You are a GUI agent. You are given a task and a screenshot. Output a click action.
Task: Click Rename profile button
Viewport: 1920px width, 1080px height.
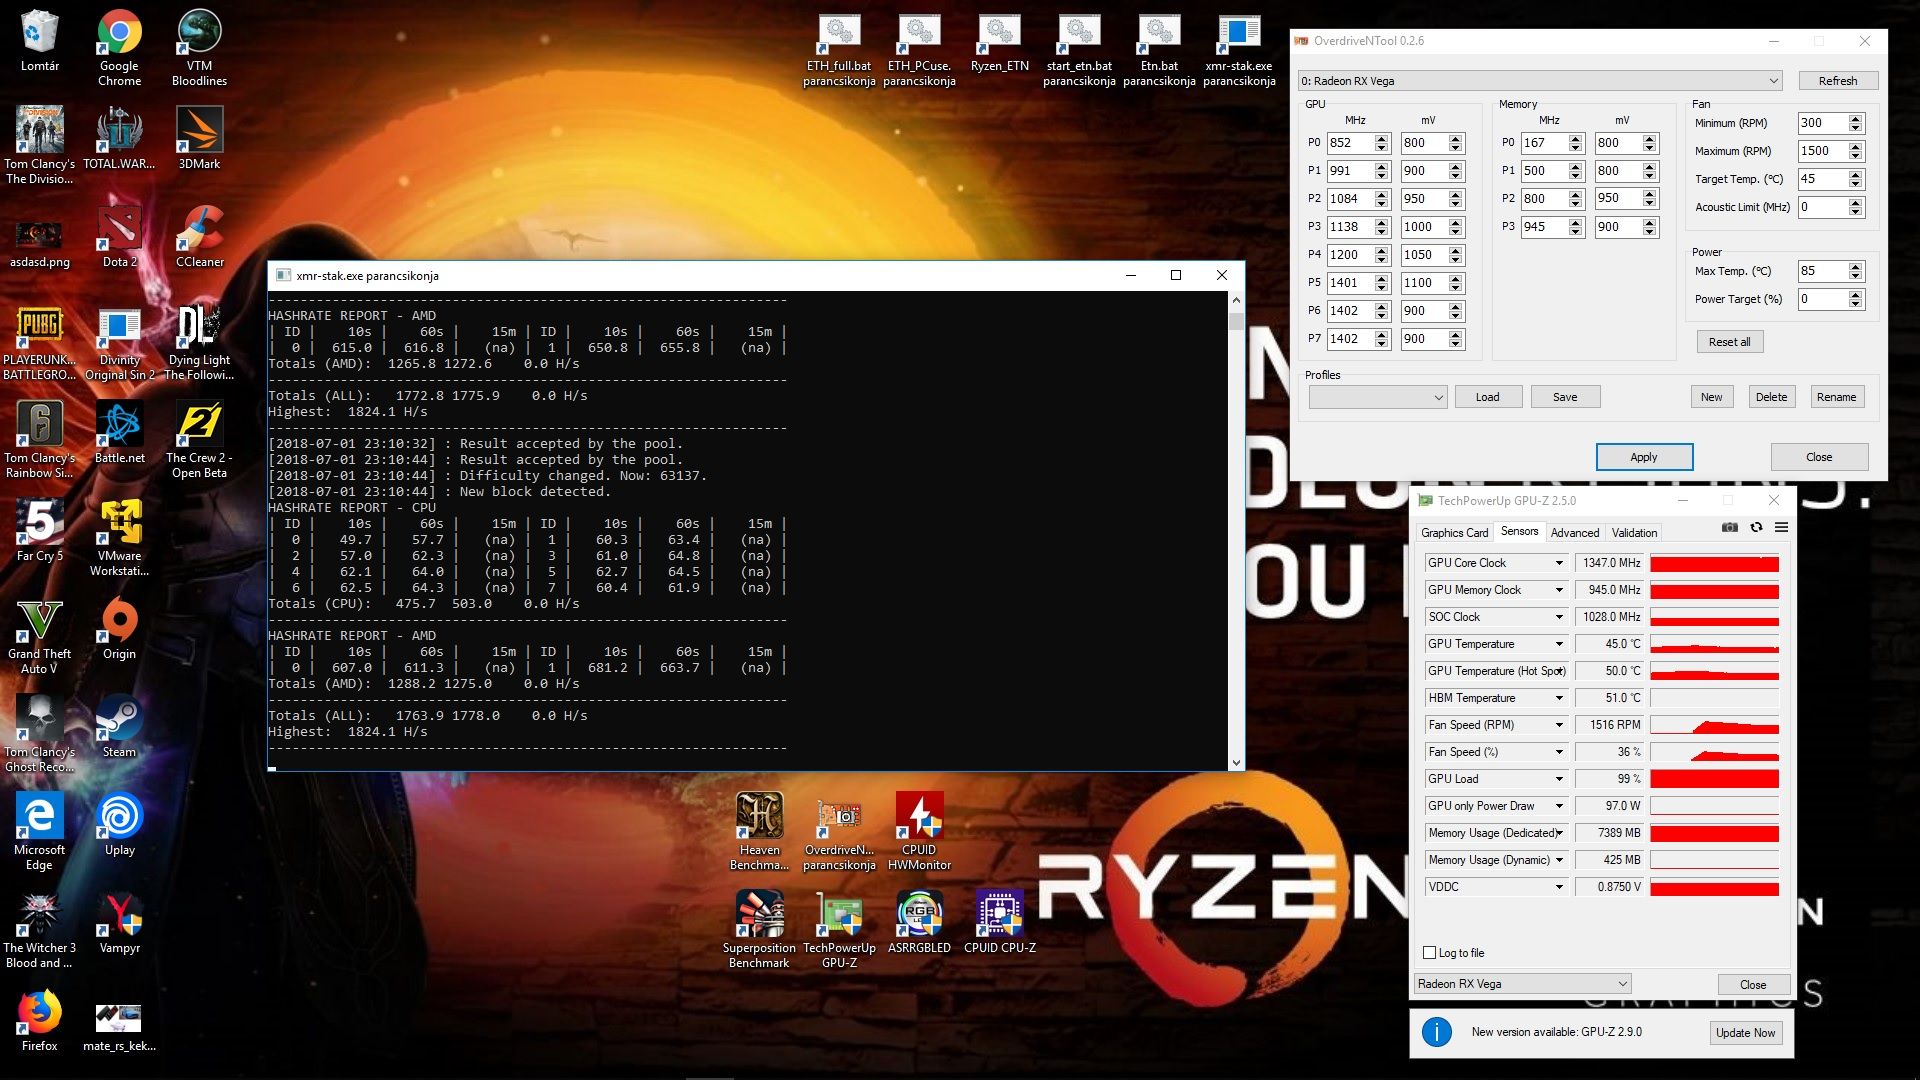1836,397
